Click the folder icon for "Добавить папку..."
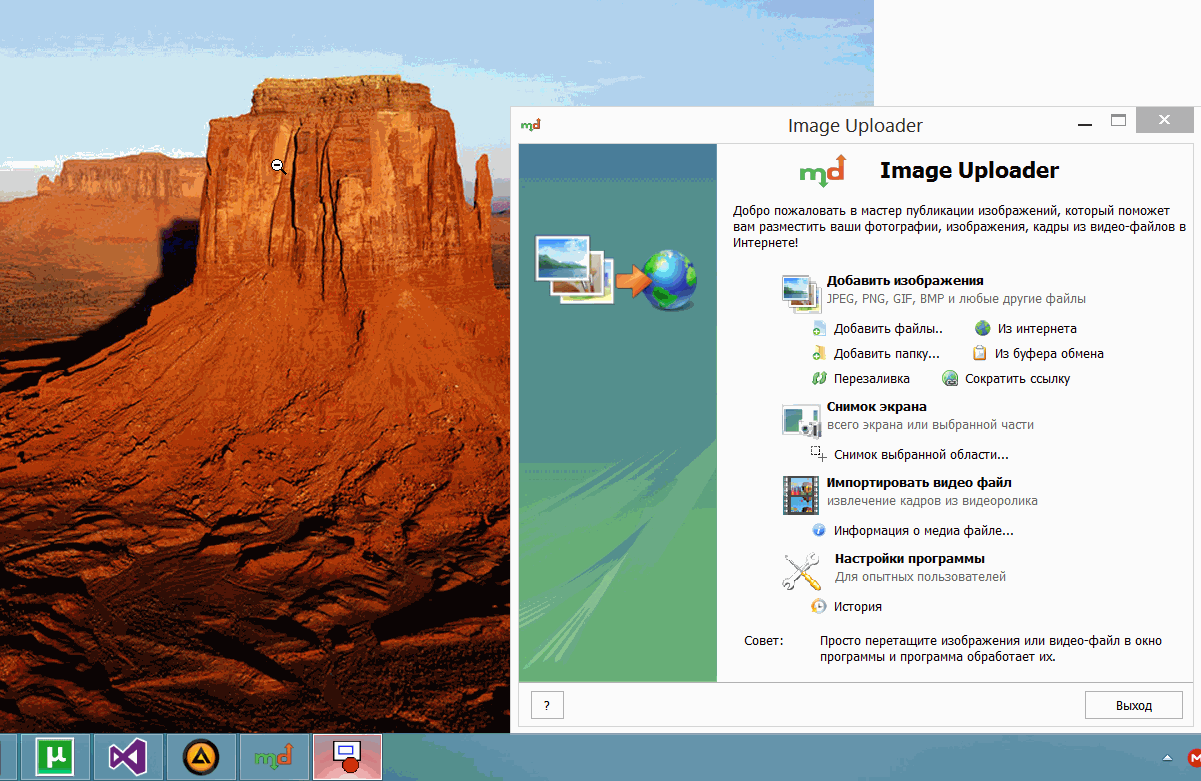Image resolution: width=1201 pixels, height=781 pixels. pos(818,353)
